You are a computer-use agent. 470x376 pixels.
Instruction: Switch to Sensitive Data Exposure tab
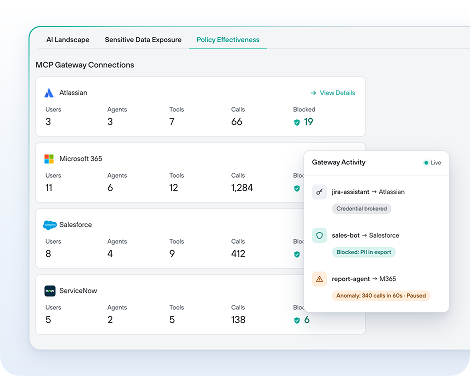143,40
